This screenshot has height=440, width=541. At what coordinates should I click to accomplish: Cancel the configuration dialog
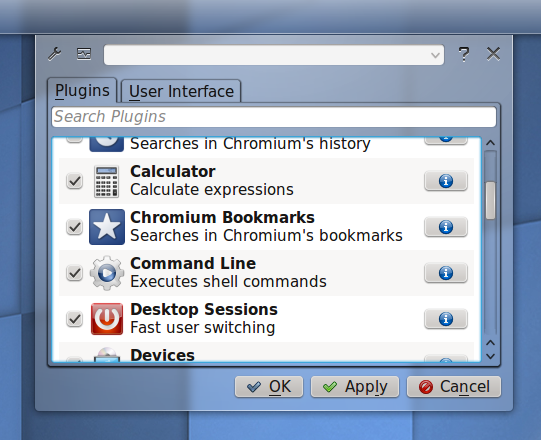click(454, 387)
